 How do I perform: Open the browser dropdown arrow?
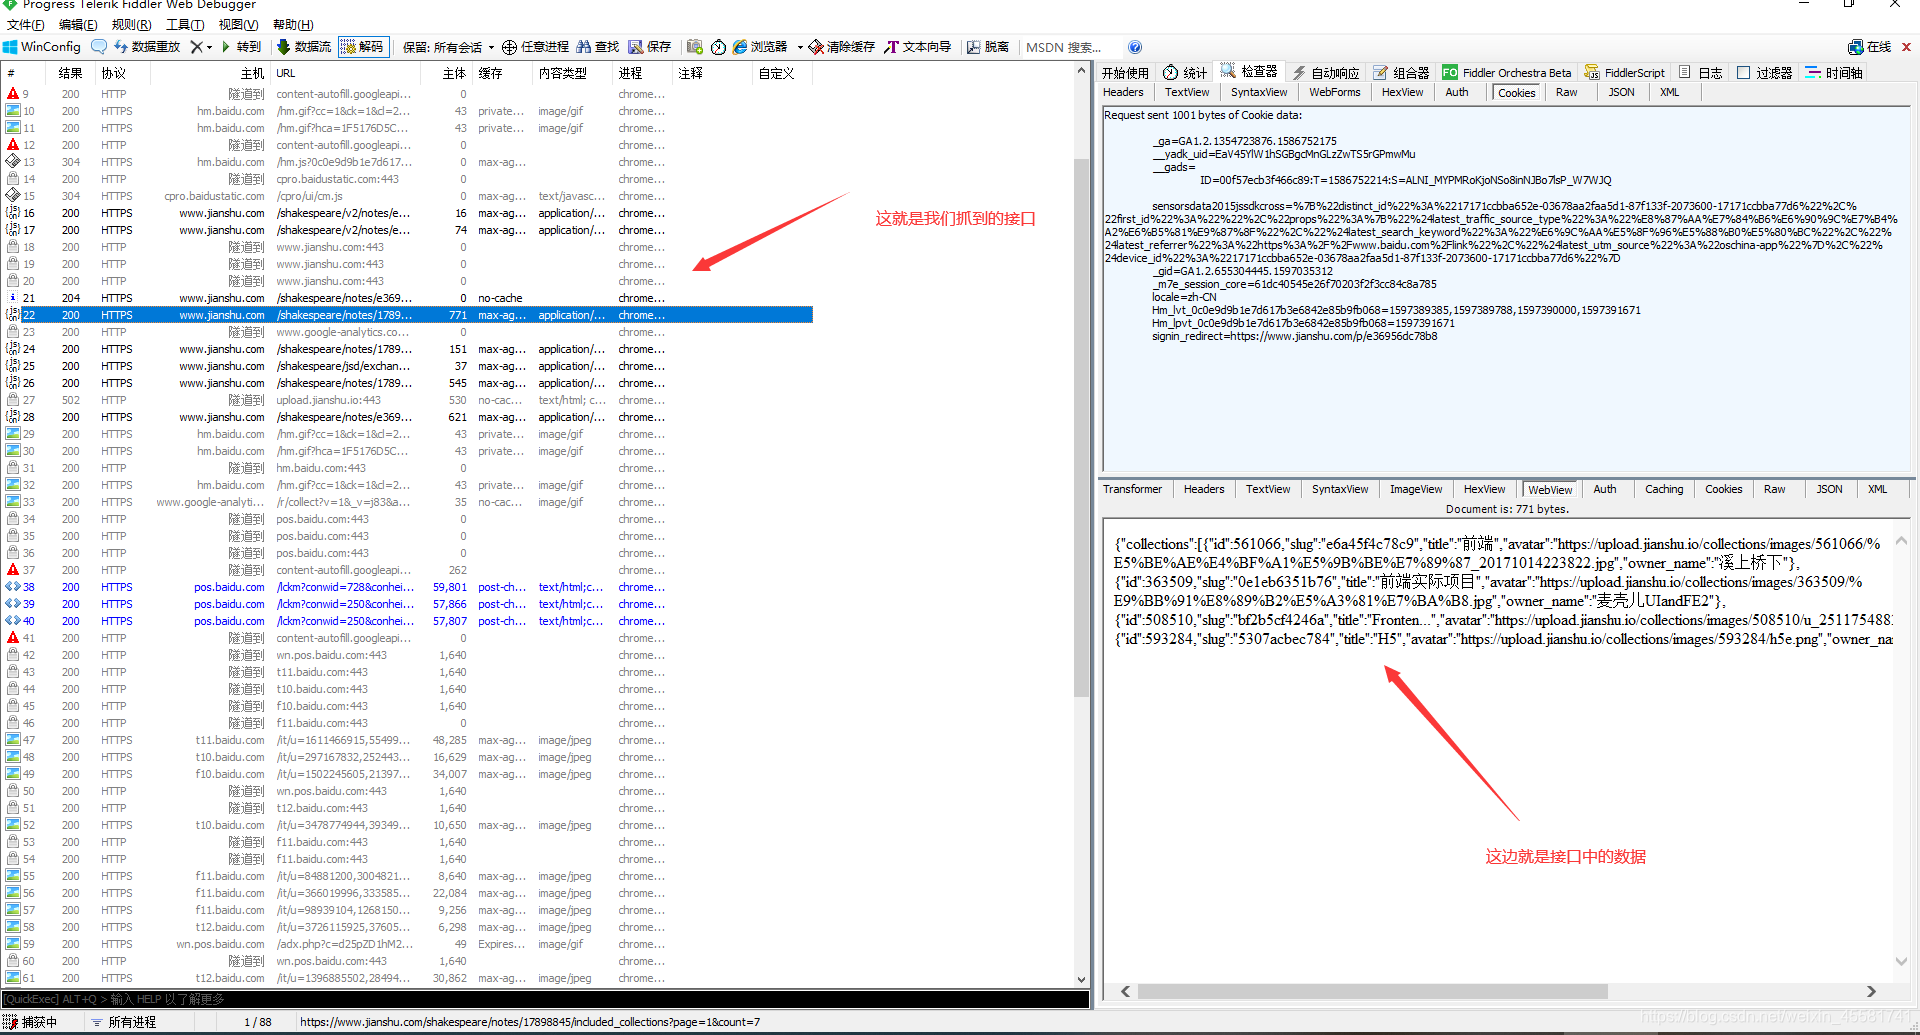tap(800, 47)
